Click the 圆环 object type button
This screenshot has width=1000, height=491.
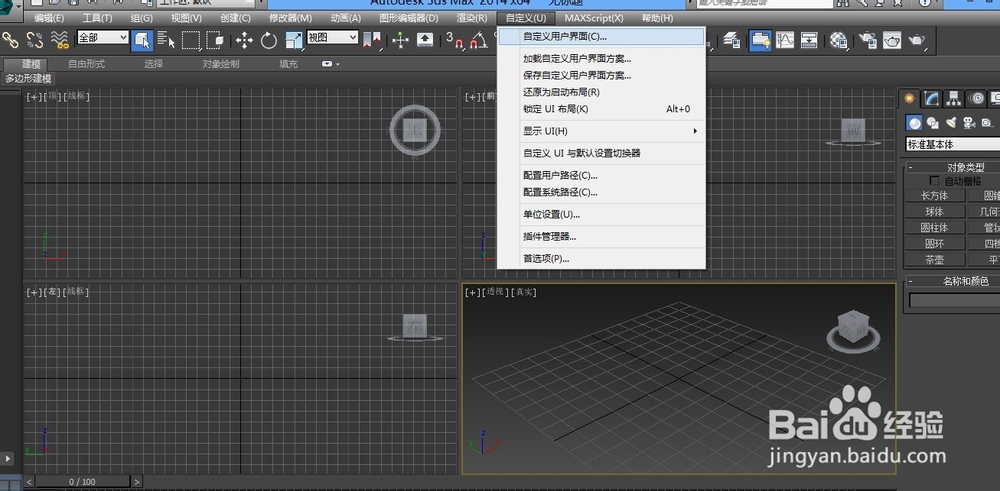coord(934,244)
